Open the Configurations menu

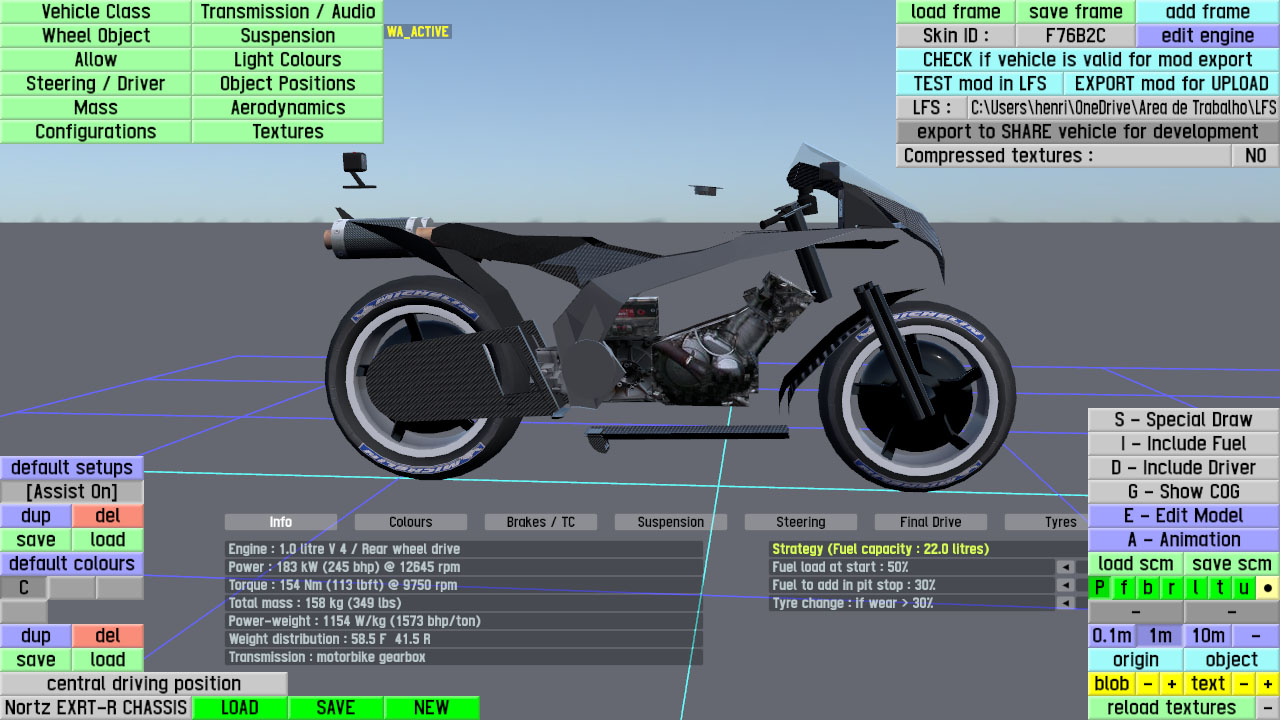click(x=96, y=132)
